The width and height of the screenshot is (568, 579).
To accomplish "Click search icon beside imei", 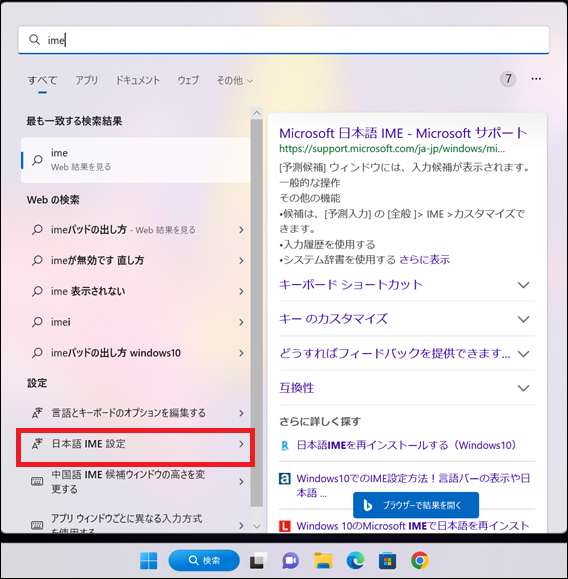I will click(37, 322).
